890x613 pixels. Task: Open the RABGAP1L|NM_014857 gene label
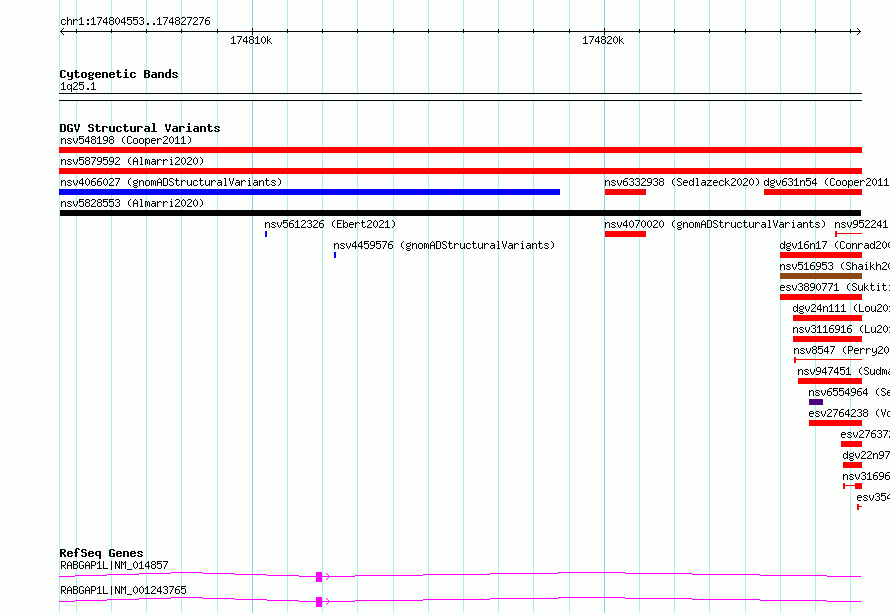(114, 565)
